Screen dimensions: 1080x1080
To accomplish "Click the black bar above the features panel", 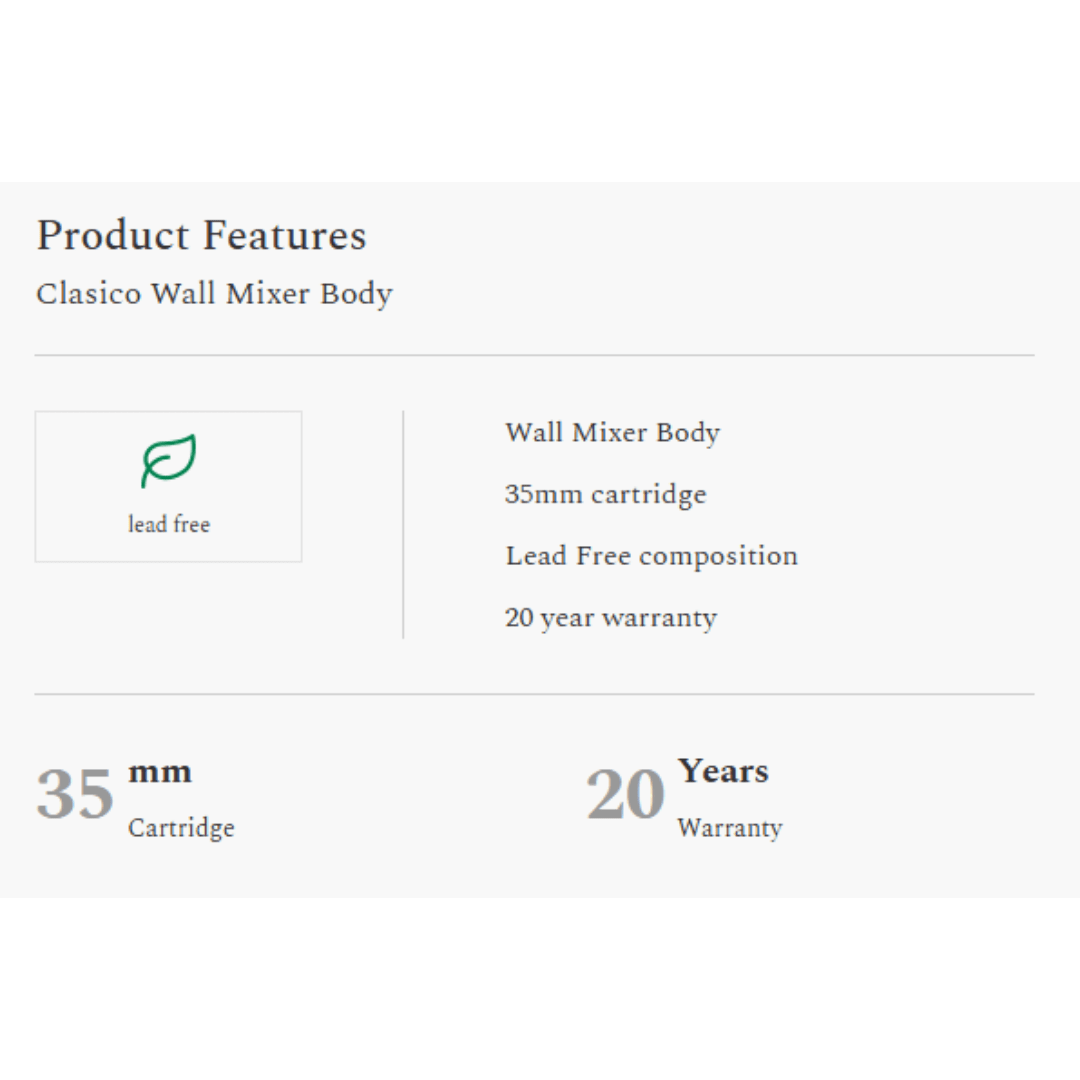I will pyautogui.click(x=540, y=90).
